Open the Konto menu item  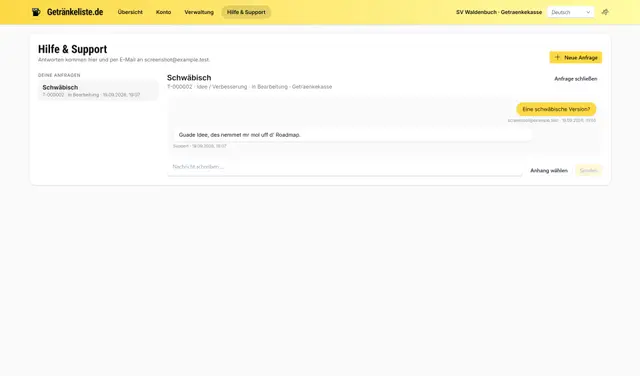click(x=163, y=12)
